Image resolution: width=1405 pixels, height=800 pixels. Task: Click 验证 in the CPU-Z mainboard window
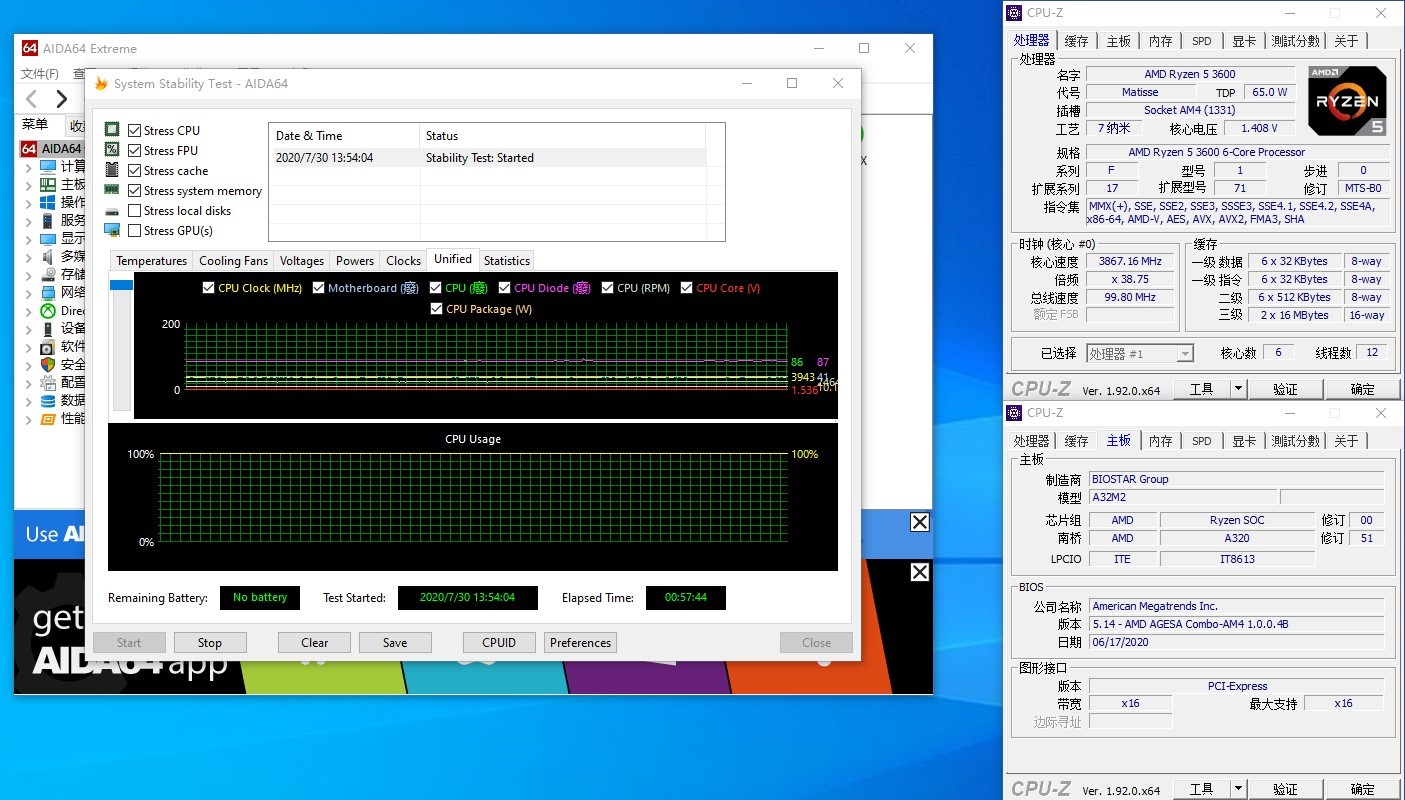coord(1285,789)
